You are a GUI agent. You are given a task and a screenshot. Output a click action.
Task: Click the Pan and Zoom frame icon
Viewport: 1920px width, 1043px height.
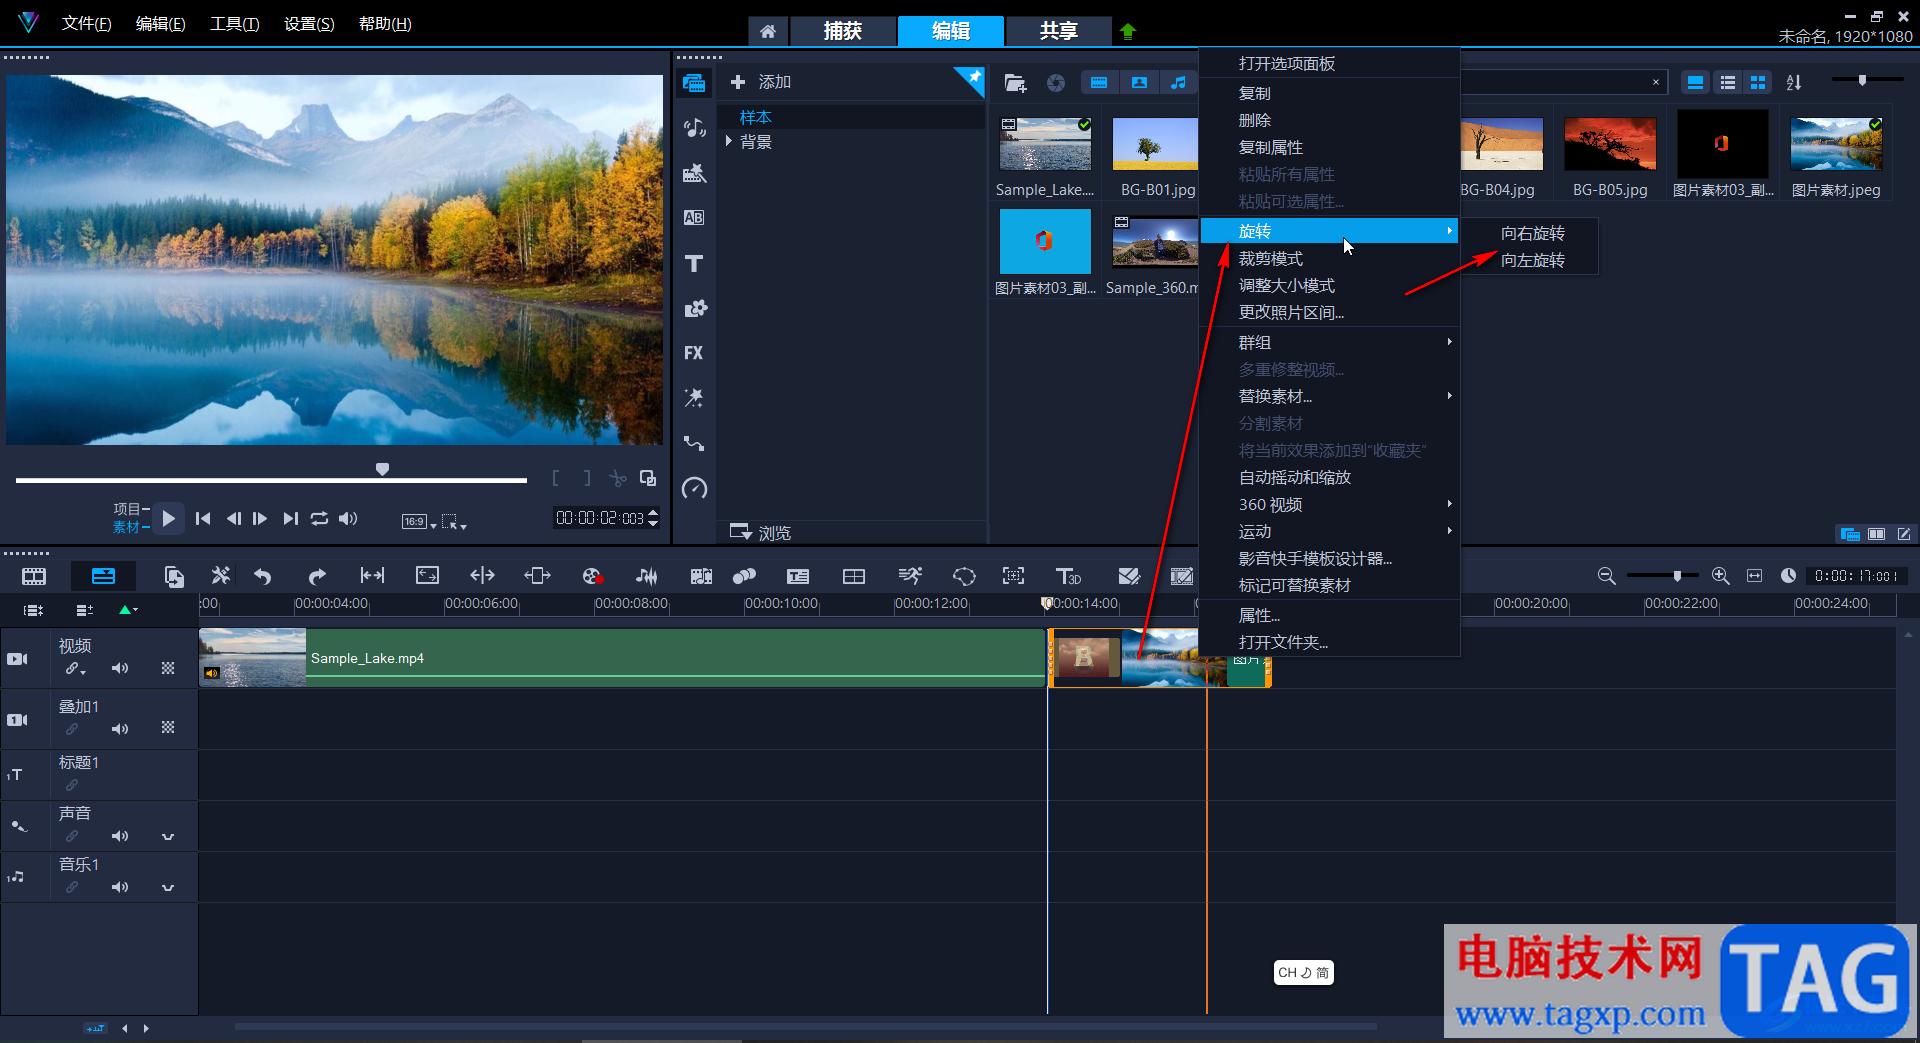tap(1013, 576)
